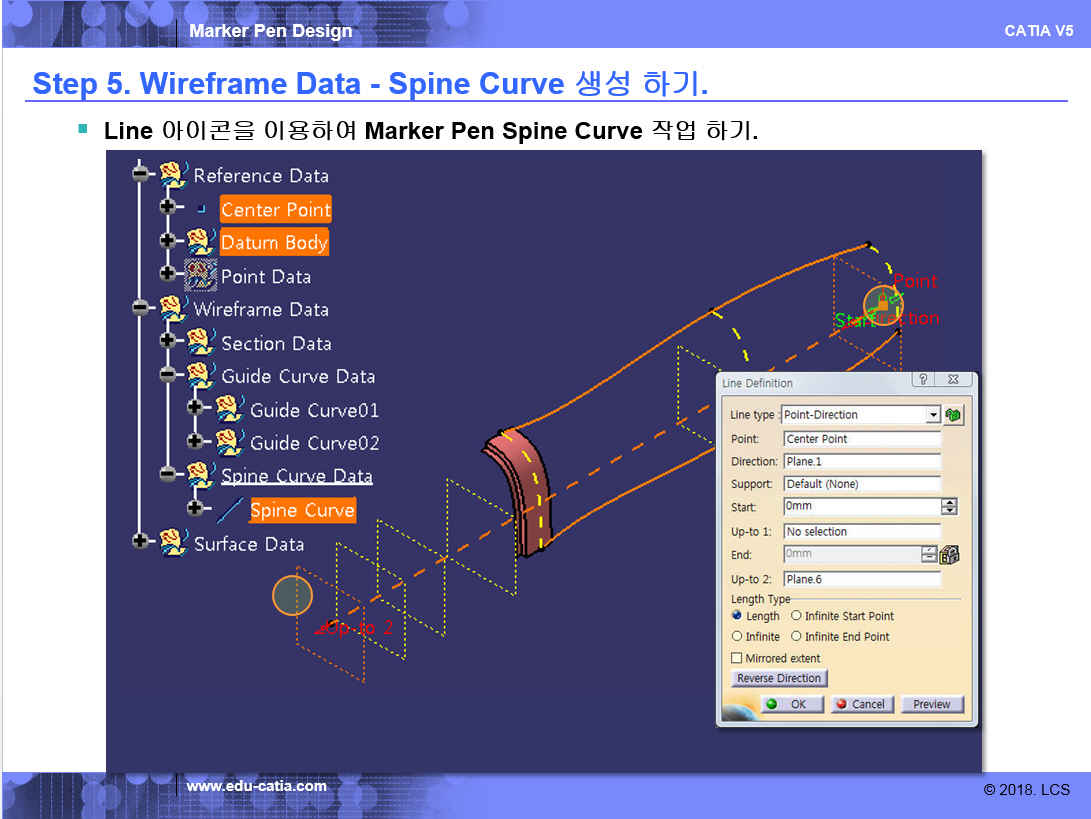The width and height of the screenshot is (1091, 819).
Task: Expand the Section Data tree node
Action: 167,342
